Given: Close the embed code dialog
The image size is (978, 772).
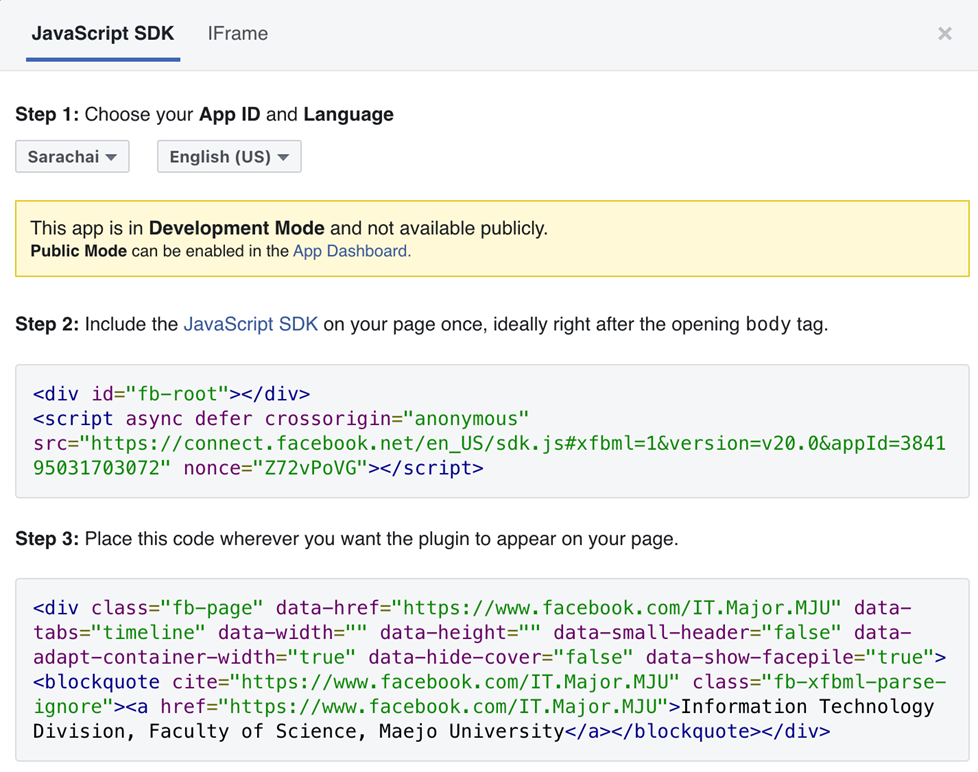Looking at the screenshot, I should point(945,34).
